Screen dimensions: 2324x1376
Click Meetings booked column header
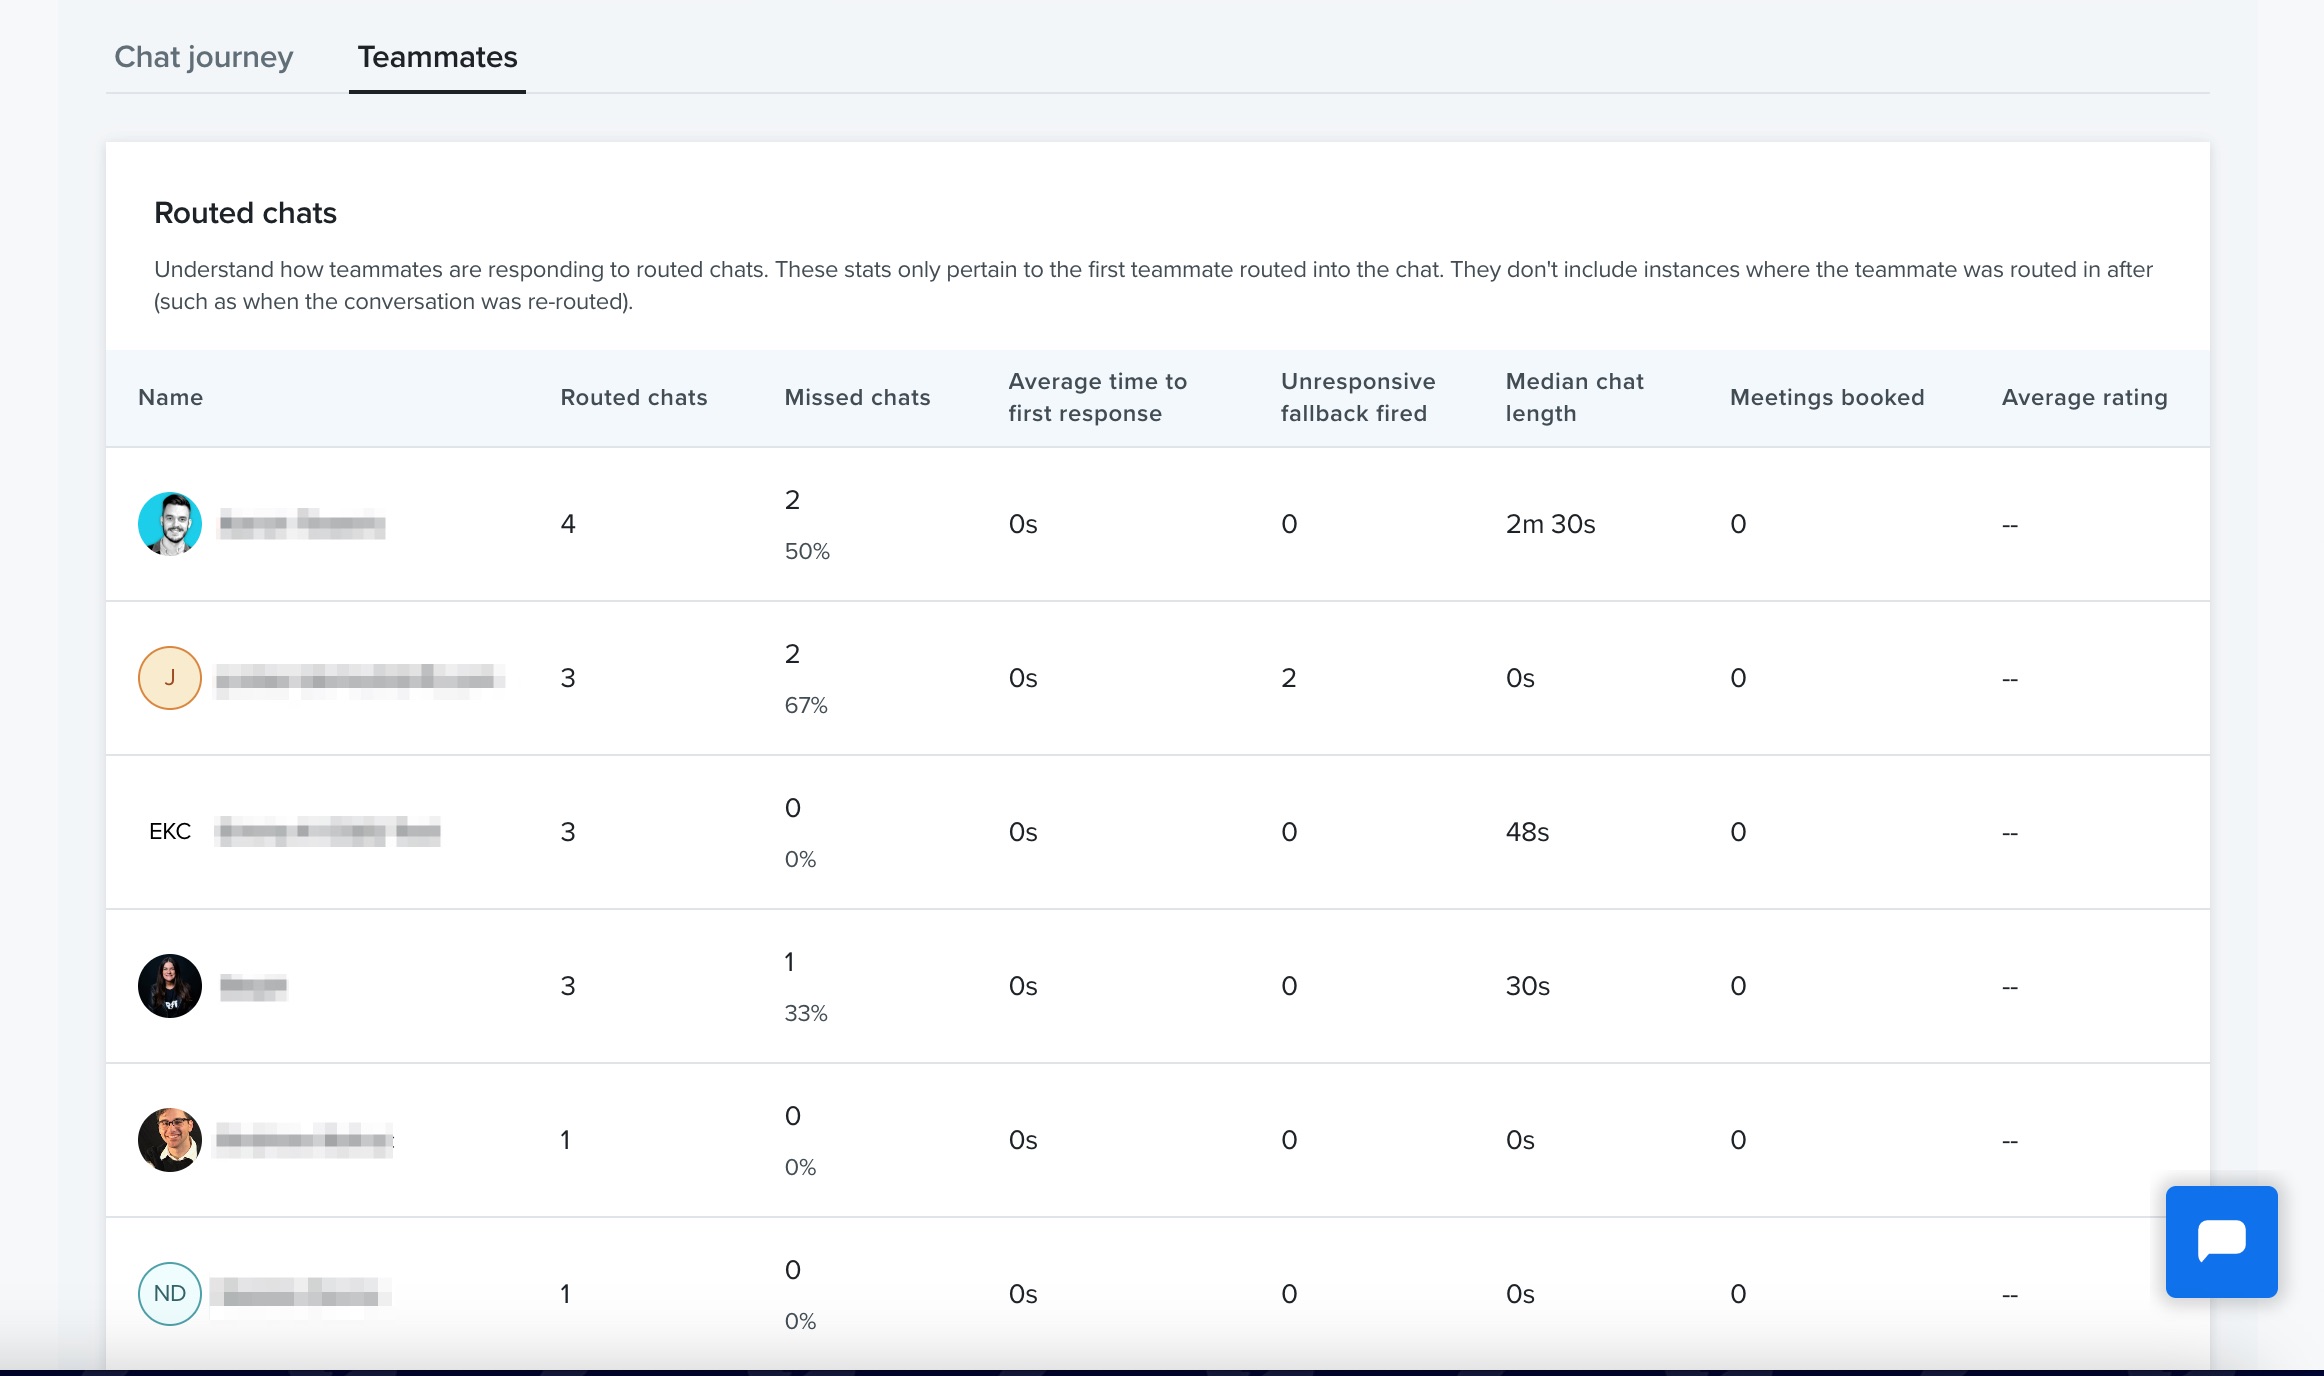coord(1827,397)
